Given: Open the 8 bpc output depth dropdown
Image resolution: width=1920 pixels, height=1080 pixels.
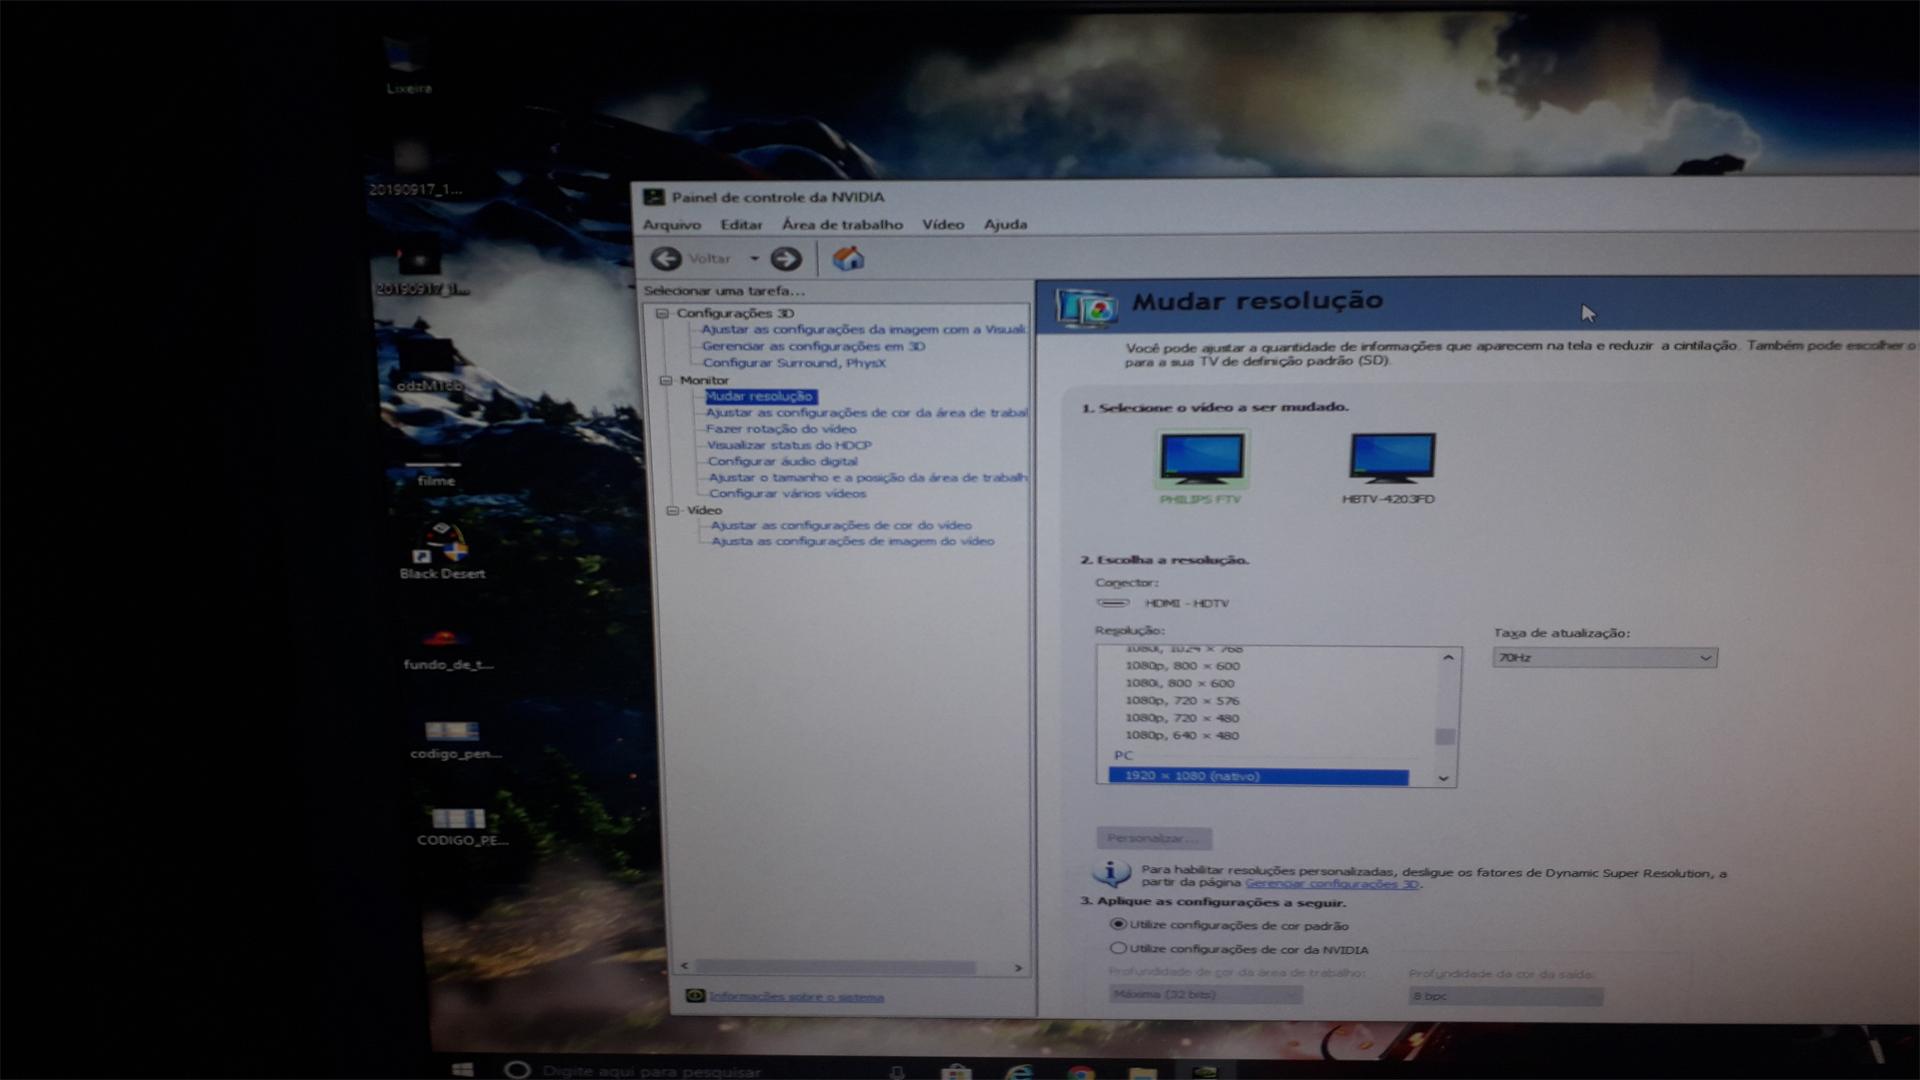Looking at the screenshot, I should point(1506,996).
